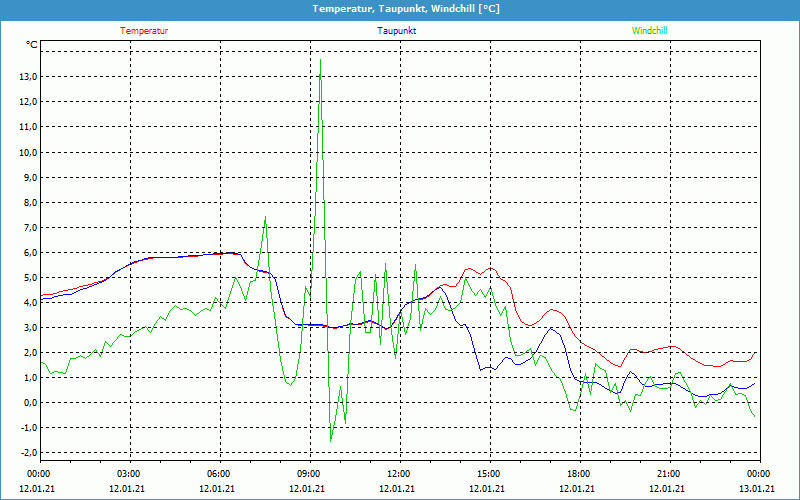Image resolution: width=800 pixels, height=500 pixels.
Task: Click the highest green Windchill spike peak
Action: tap(320, 60)
